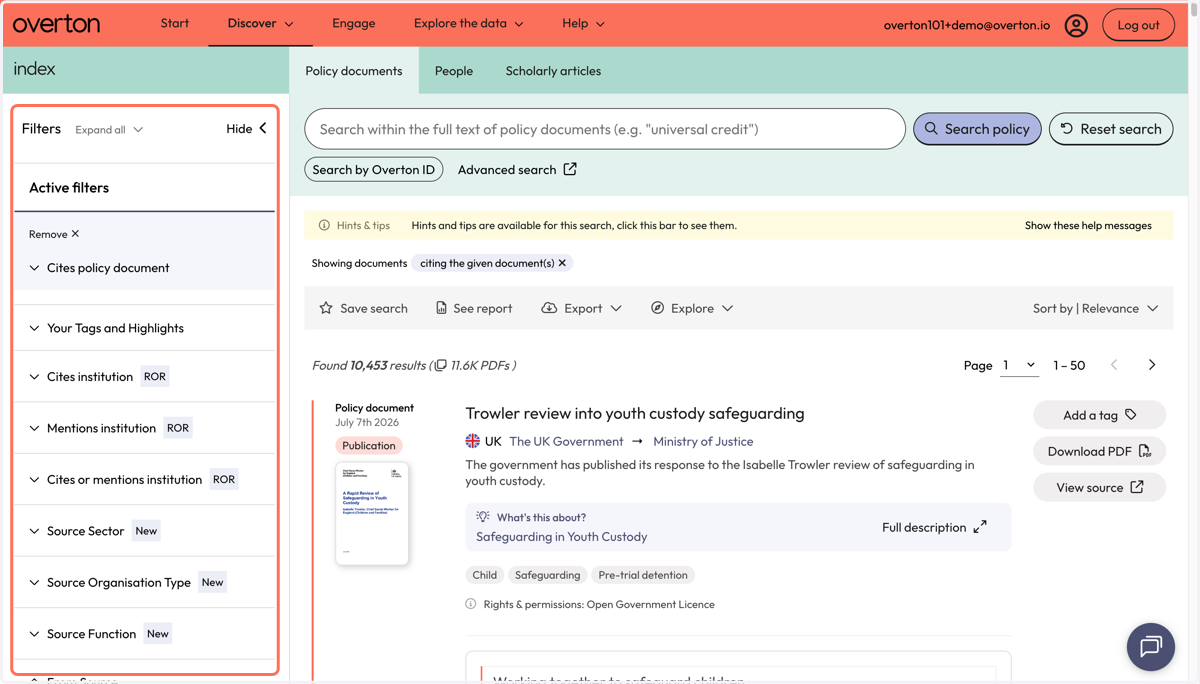Screen dimensions: 1200x684
Task: Click the What's this about lightbulb icon
Action: coord(483,517)
